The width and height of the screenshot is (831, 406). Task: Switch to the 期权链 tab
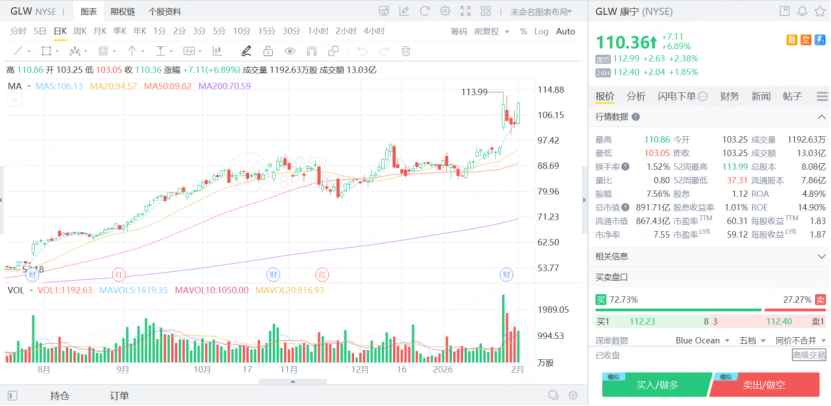pos(122,11)
